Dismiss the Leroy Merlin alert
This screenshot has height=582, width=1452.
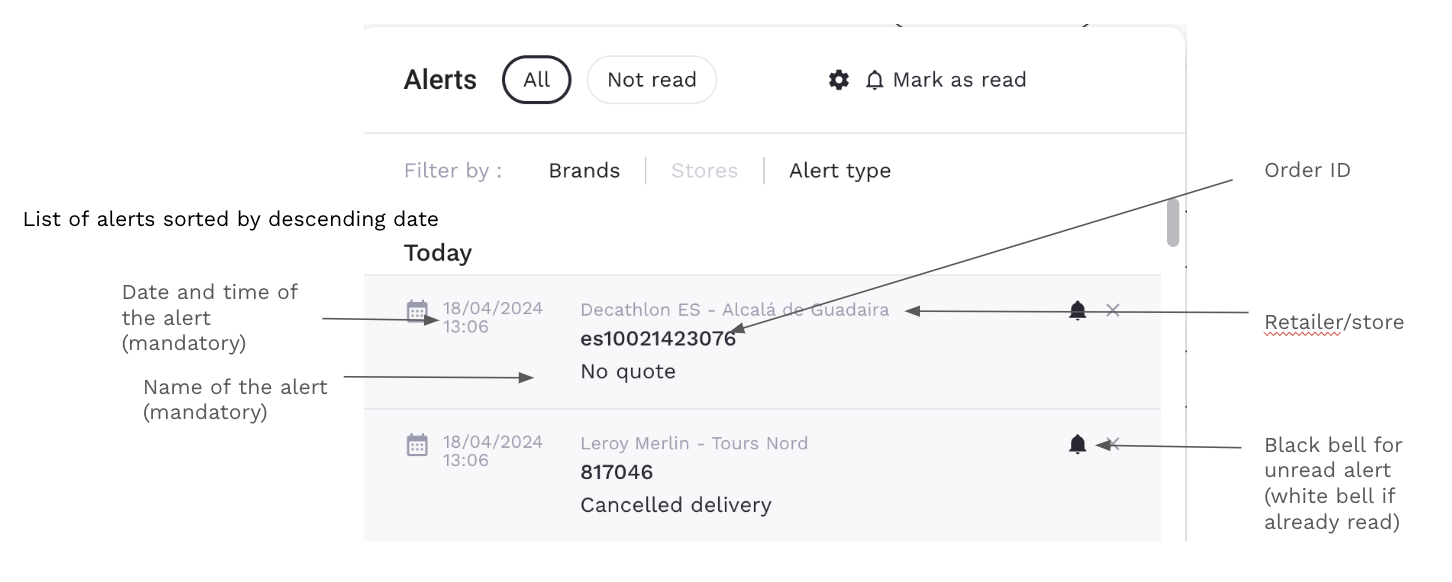tap(1113, 444)
